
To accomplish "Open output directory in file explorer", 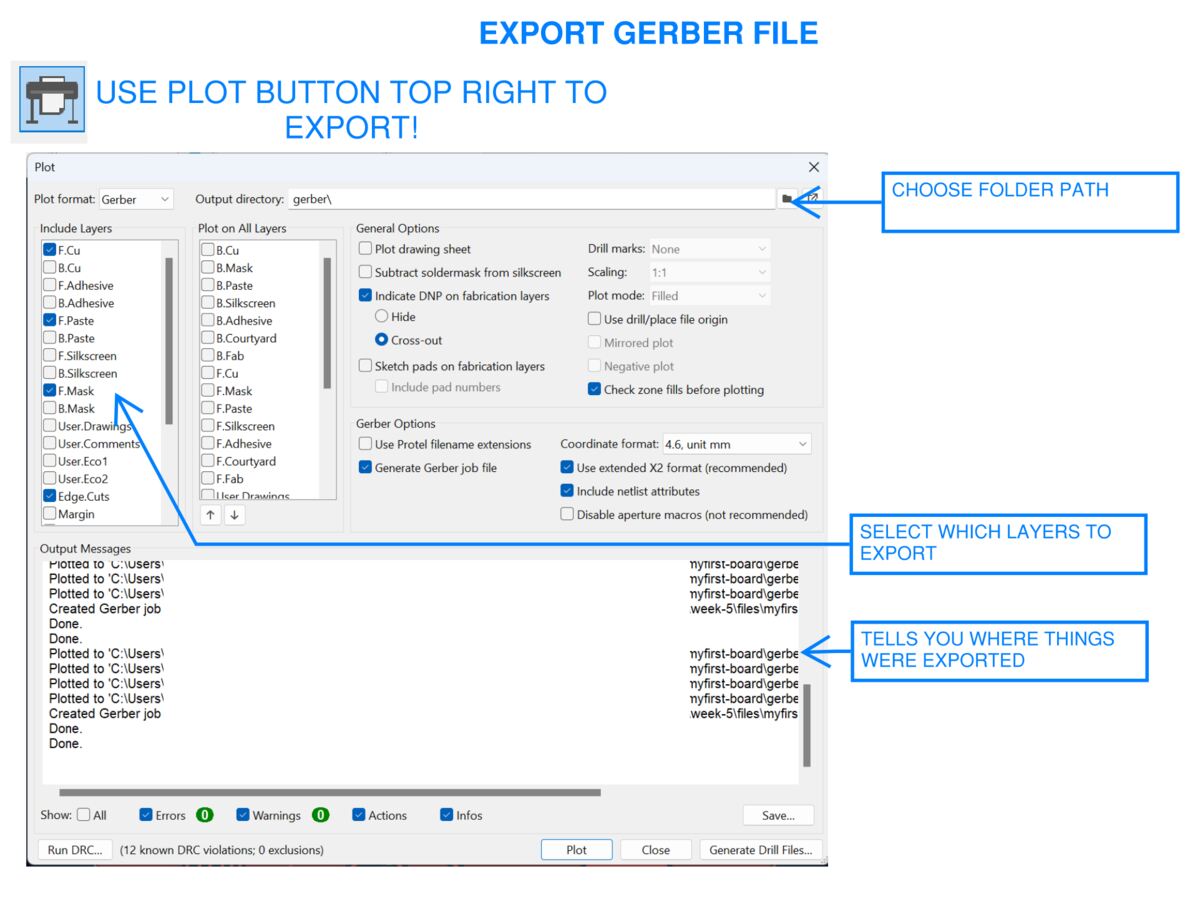I will coord(813,197).
